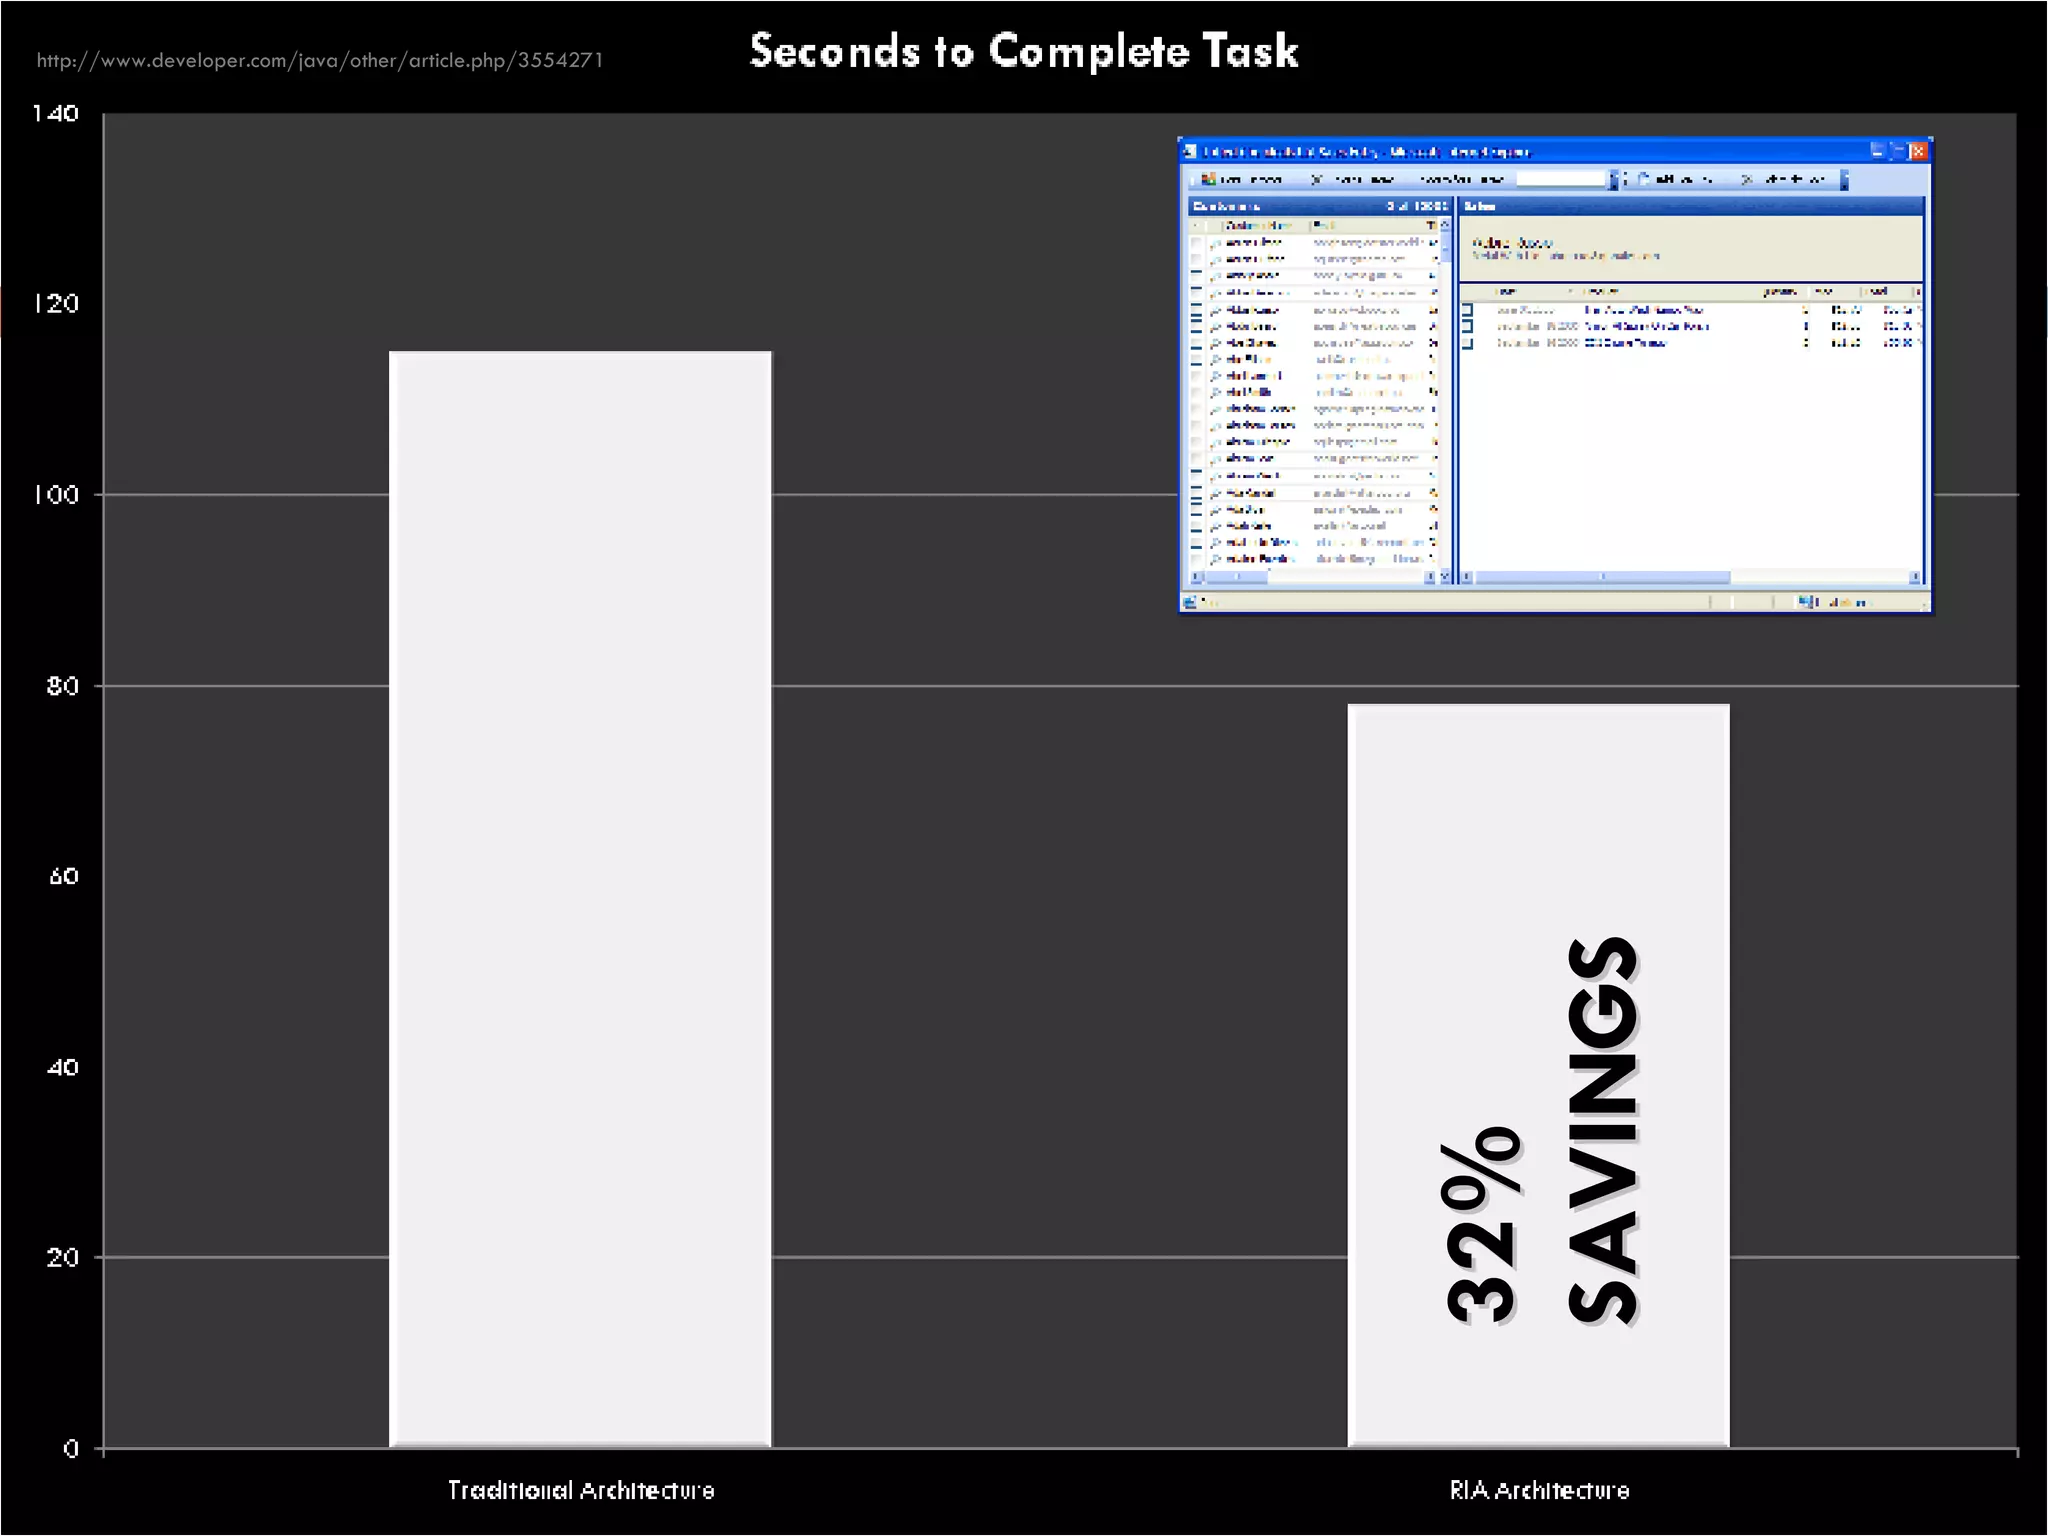Click the RIA Architecture bar

click(x=1538, y=1076)
